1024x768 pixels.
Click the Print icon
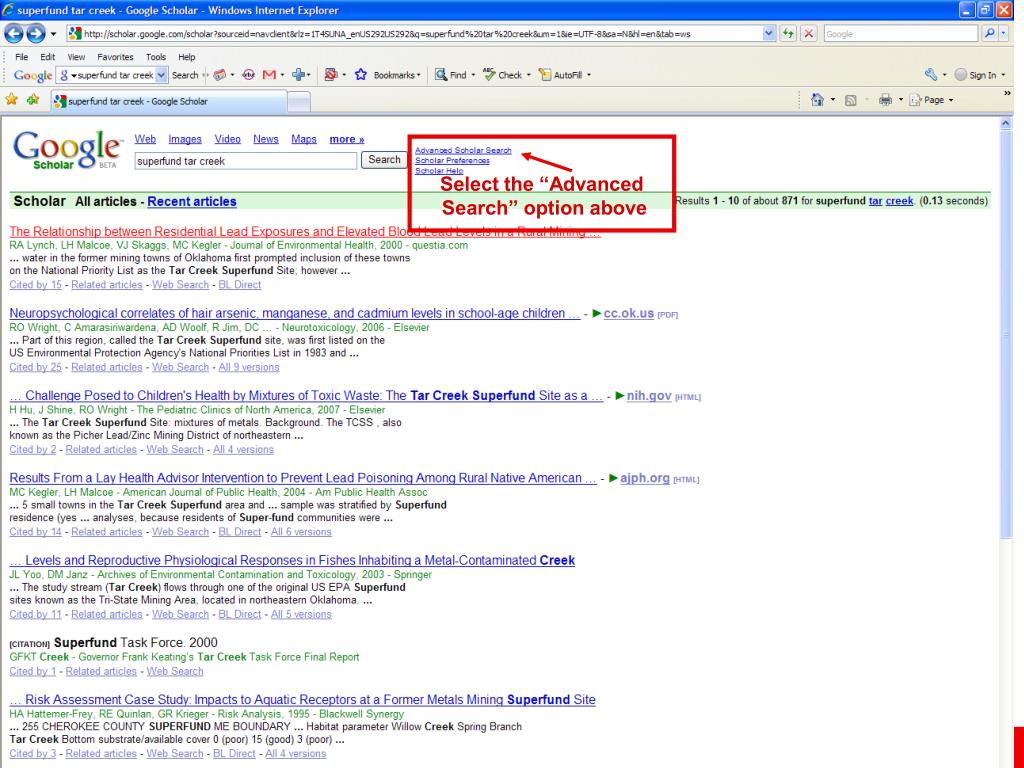(x=885, y=100)
